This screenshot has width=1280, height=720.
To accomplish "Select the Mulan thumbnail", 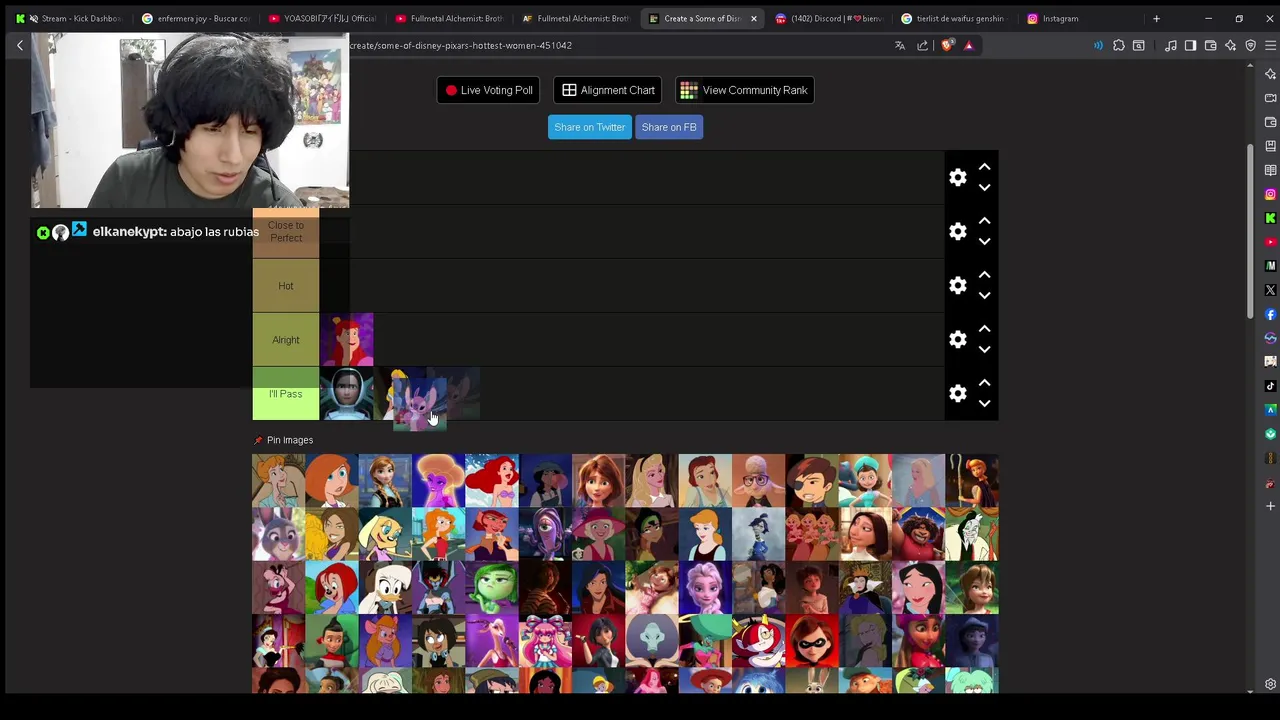I will (919, 588).
